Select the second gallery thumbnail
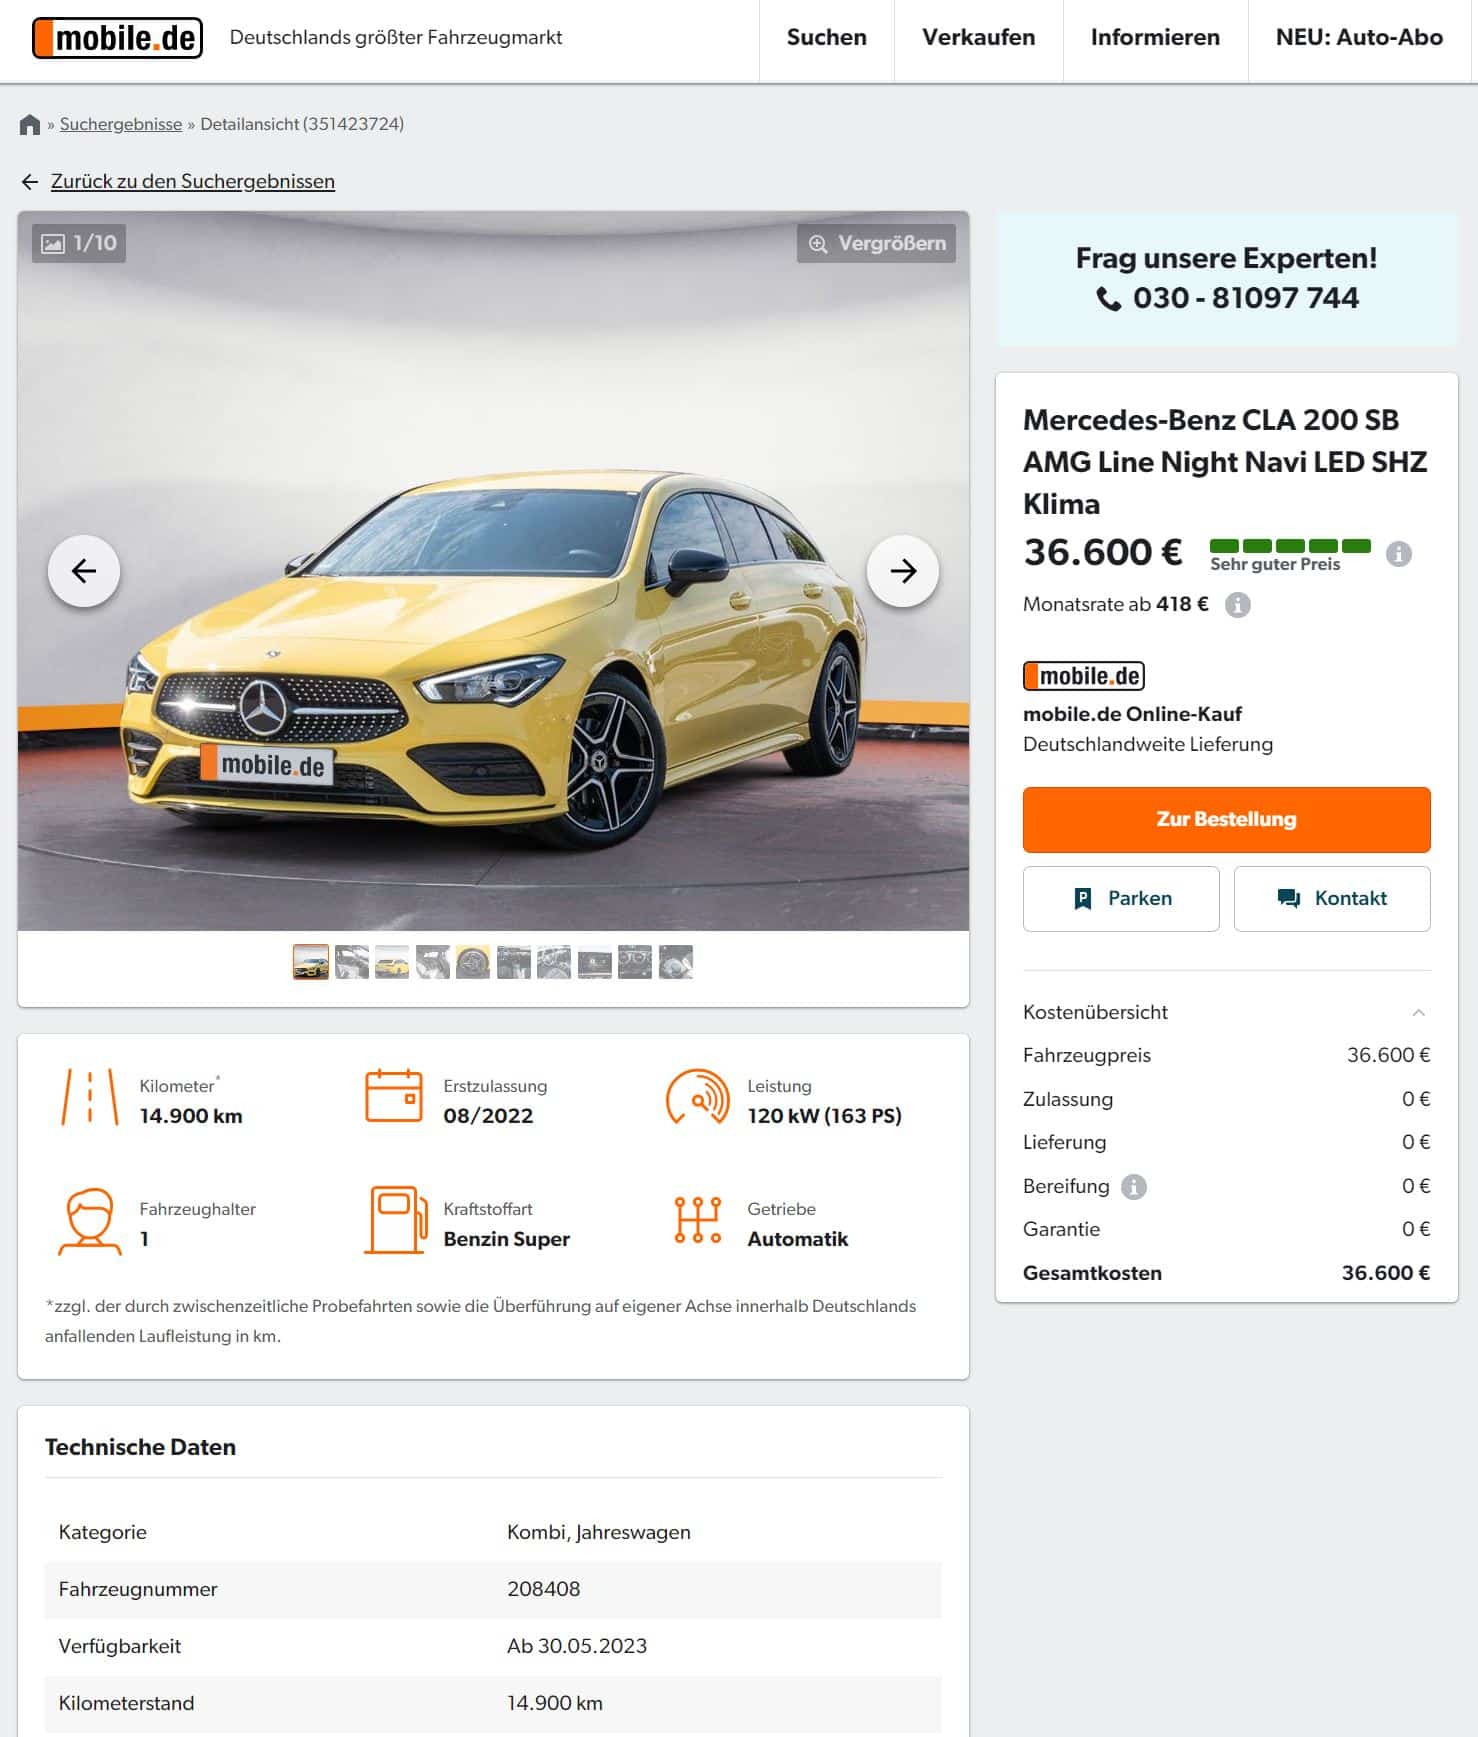 pyautogui.click(x=352, y=962)
